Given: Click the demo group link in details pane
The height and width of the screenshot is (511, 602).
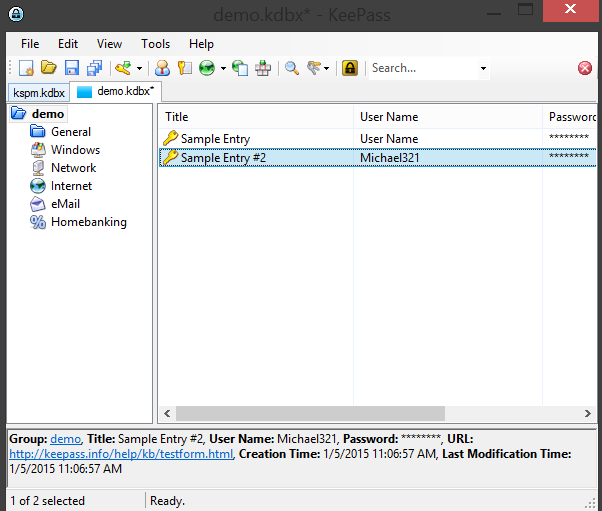Looking at the screenshot, I should 65,439.
